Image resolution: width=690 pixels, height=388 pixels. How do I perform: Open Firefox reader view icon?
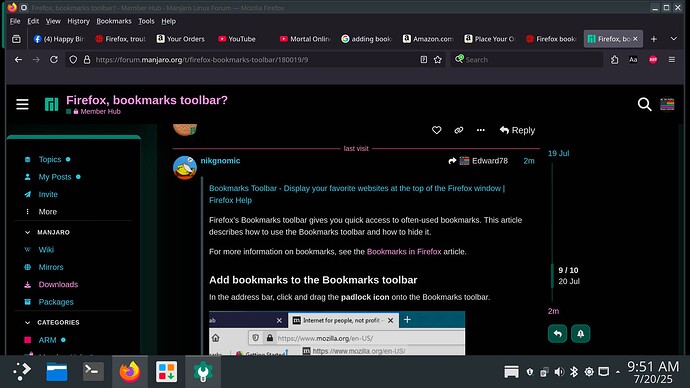423,59
